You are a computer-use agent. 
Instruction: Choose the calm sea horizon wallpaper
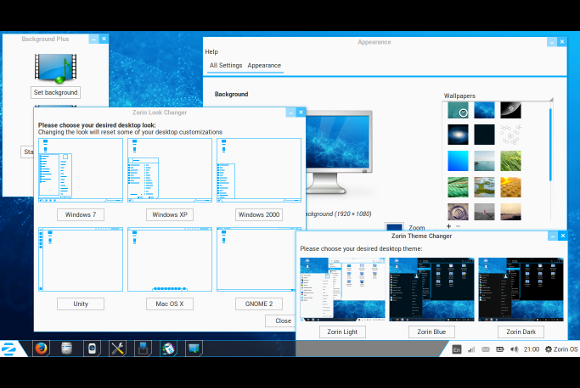484,161
